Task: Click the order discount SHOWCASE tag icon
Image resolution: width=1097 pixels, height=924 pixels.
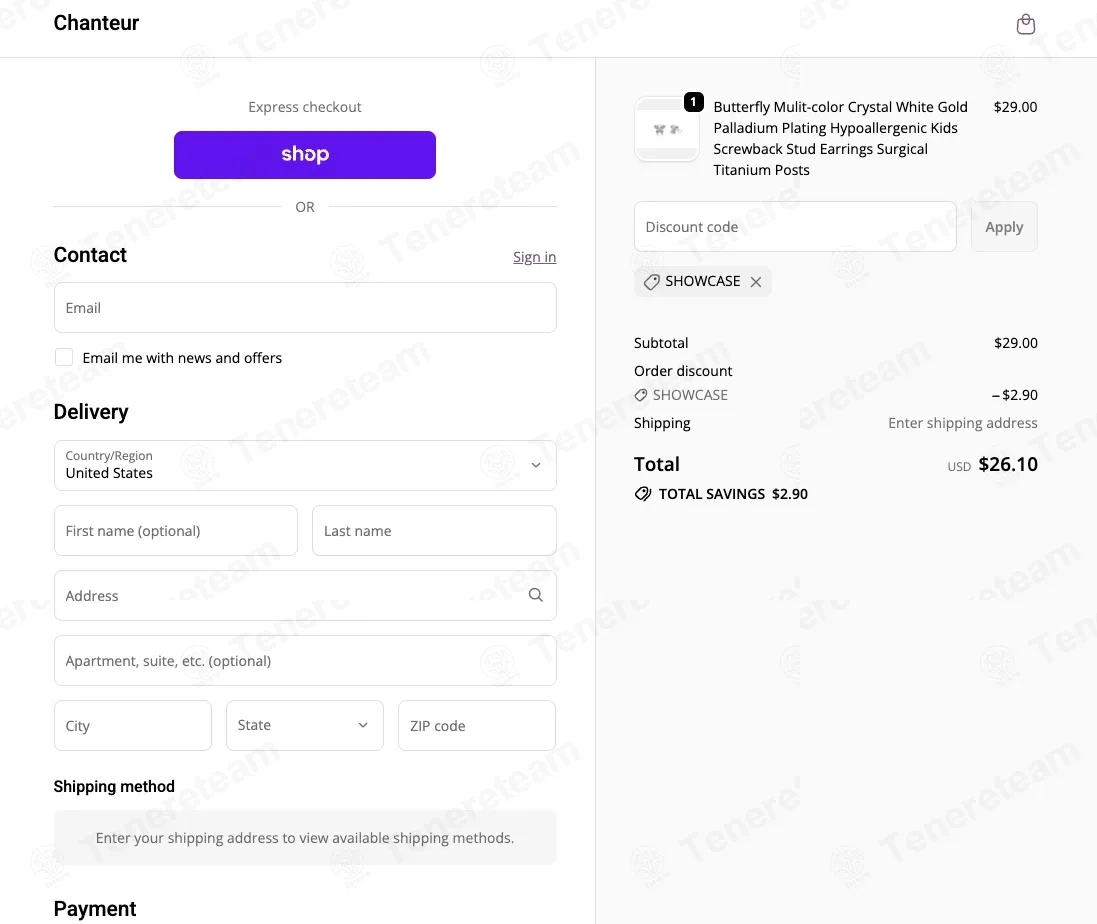Action: point(640,395)
